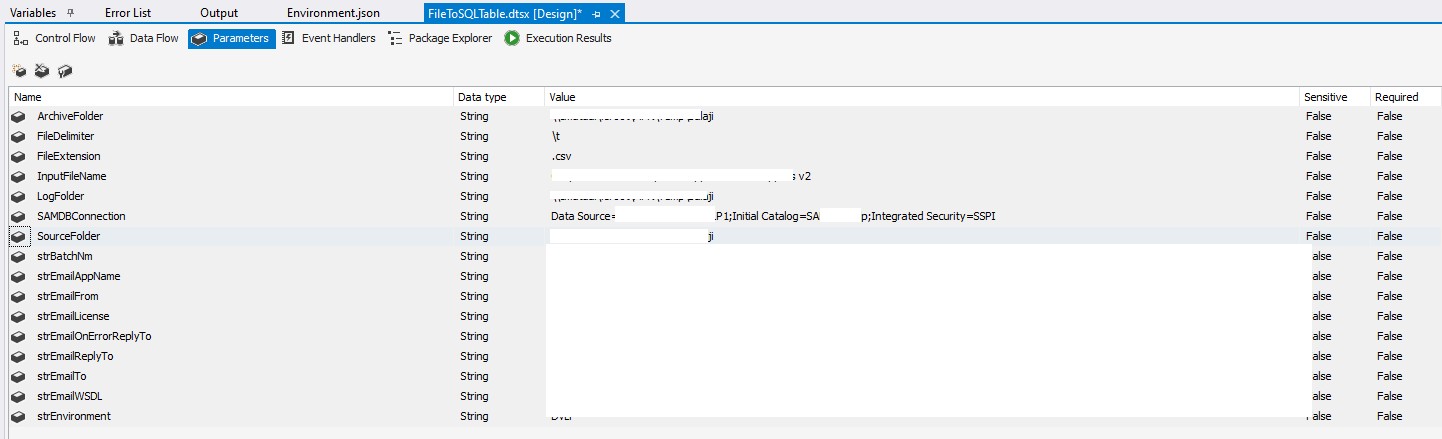Sort by the Required column header
1442x439 pixels.
[1404, 97]
